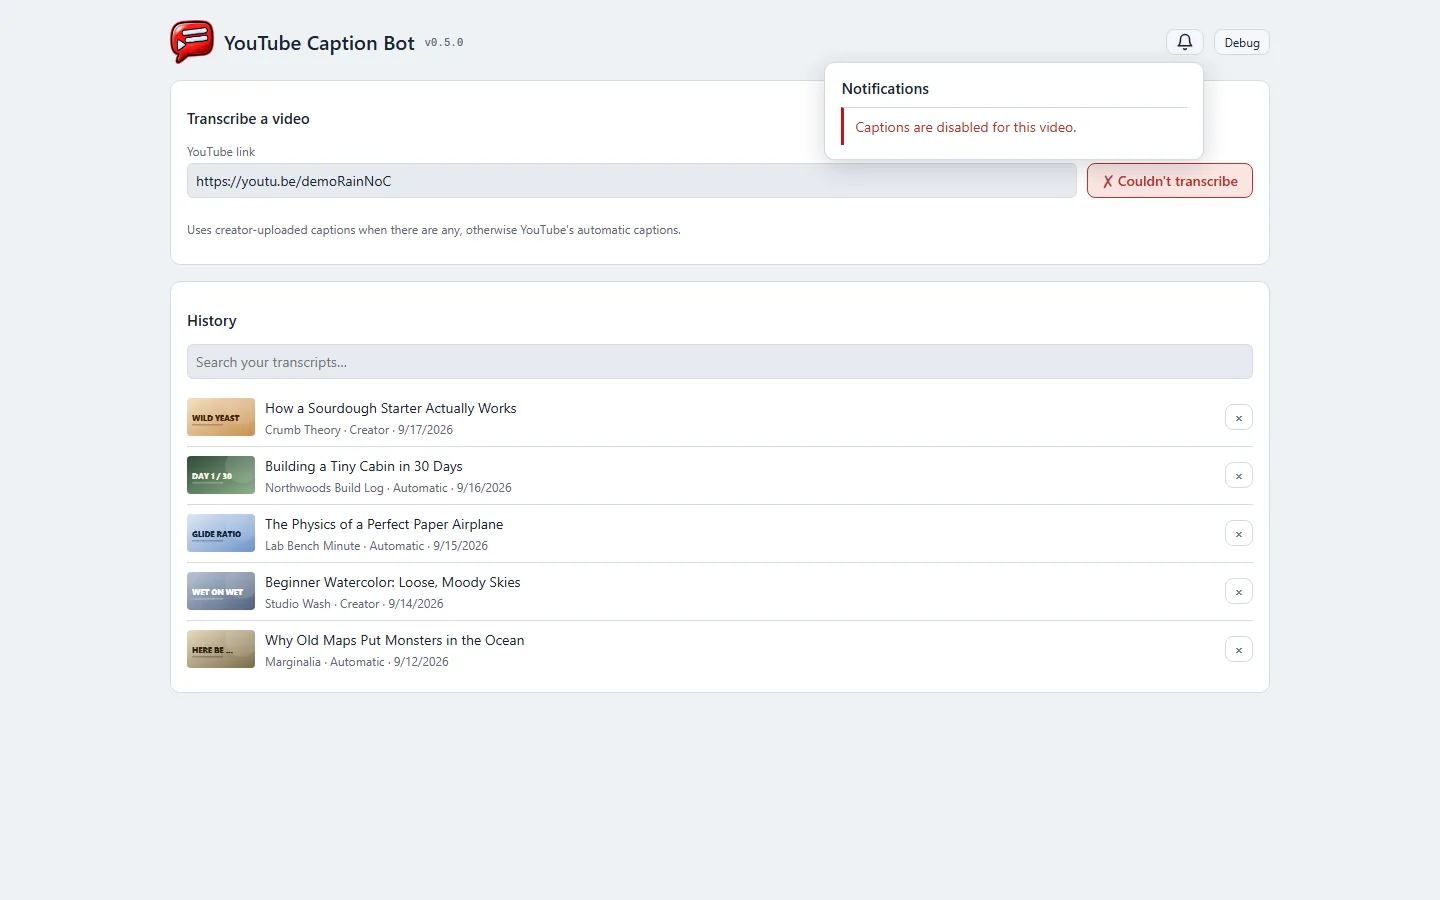
Task: Click 'Studio Wash · Creator · 9/14/2026' metadata
Action: [x=354, y=604]
